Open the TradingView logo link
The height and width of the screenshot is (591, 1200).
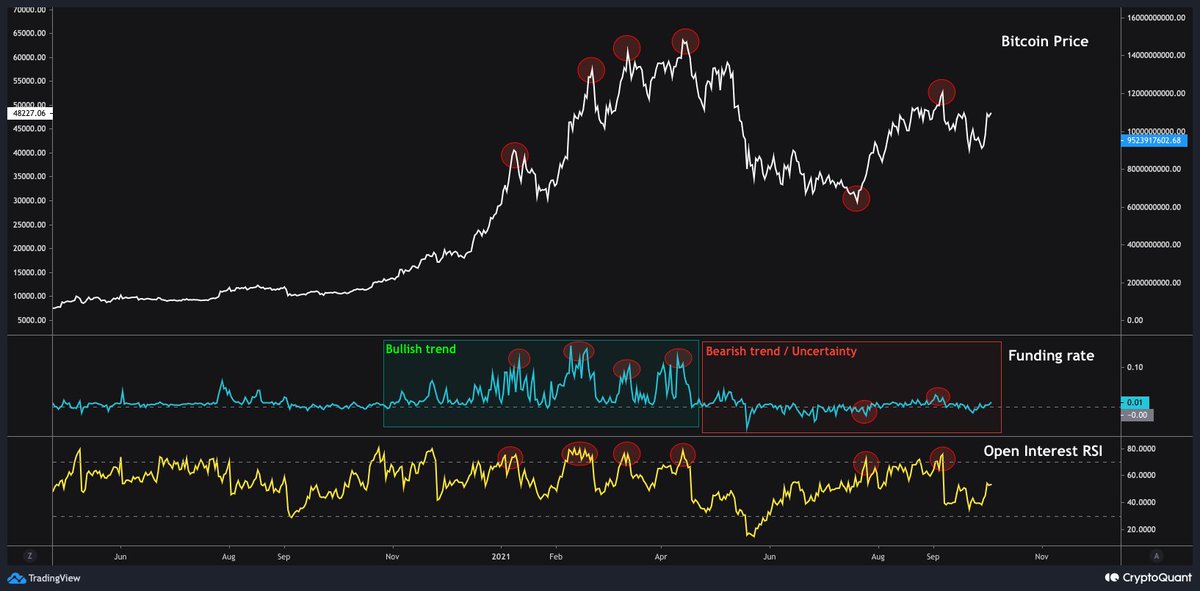(43, 578)
